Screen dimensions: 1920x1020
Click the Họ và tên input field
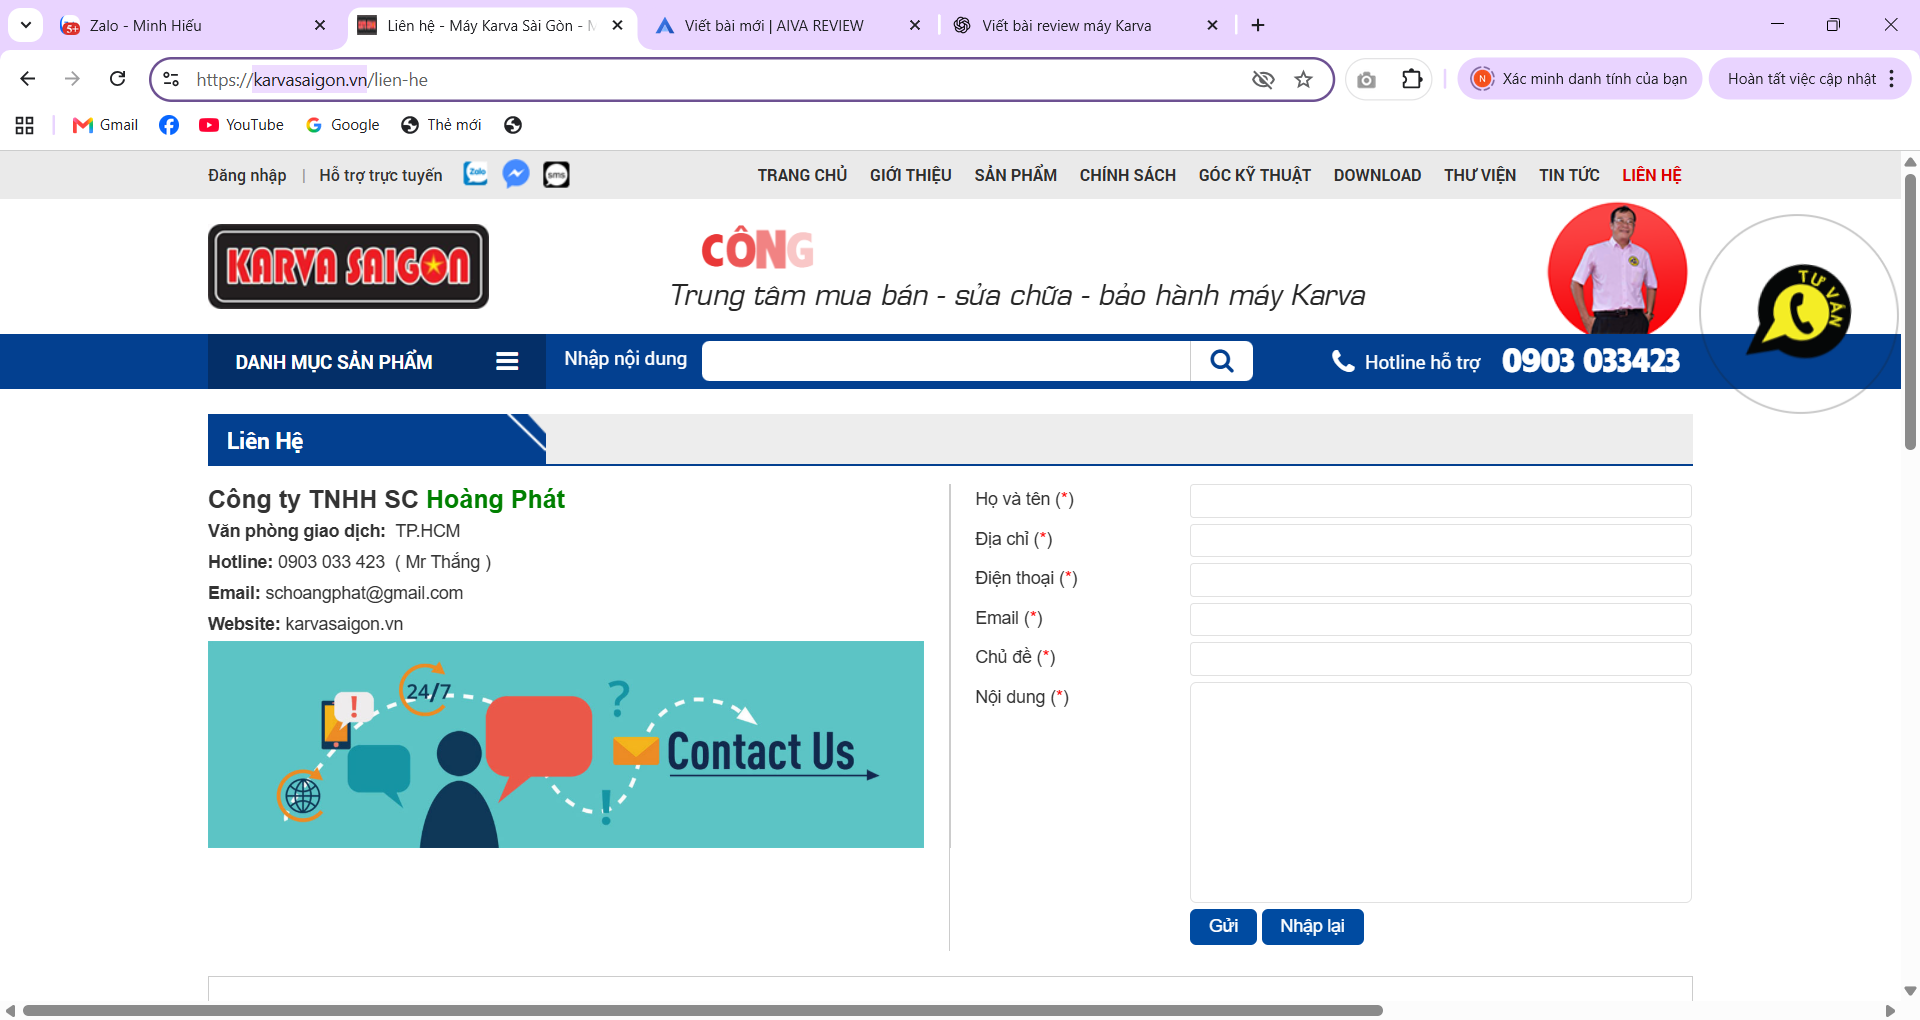pos(1440,501)
